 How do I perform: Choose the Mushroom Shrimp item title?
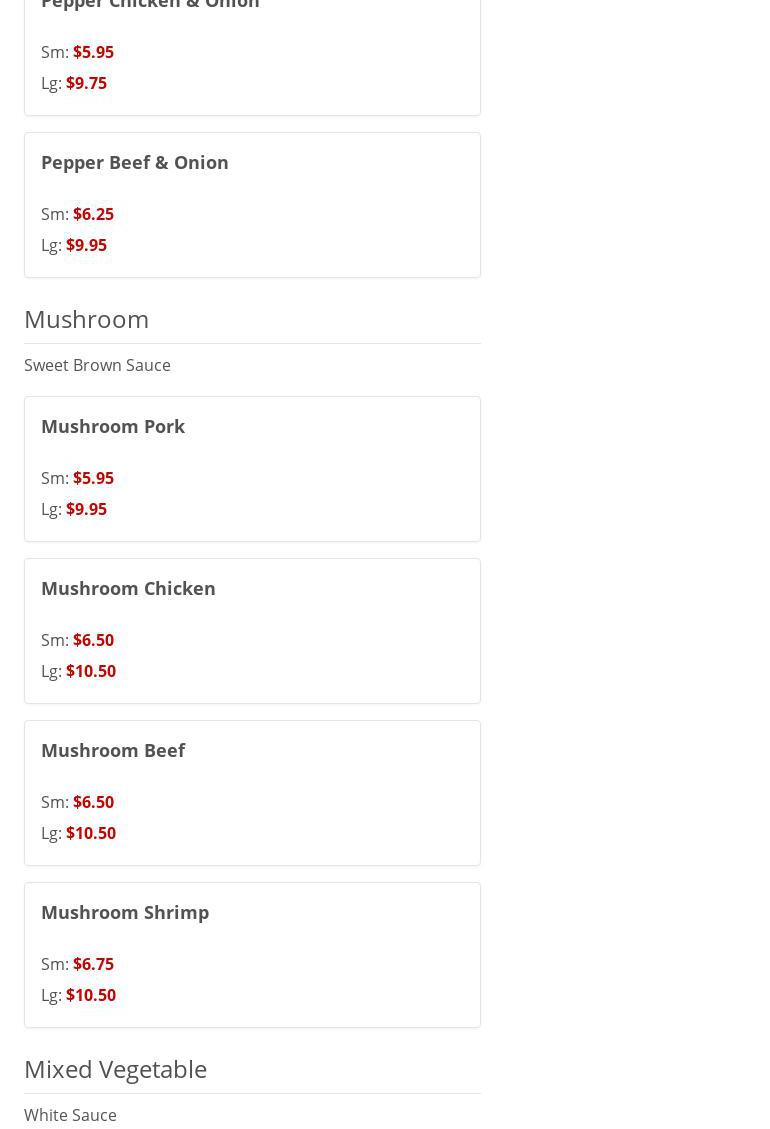pos(125,912)
